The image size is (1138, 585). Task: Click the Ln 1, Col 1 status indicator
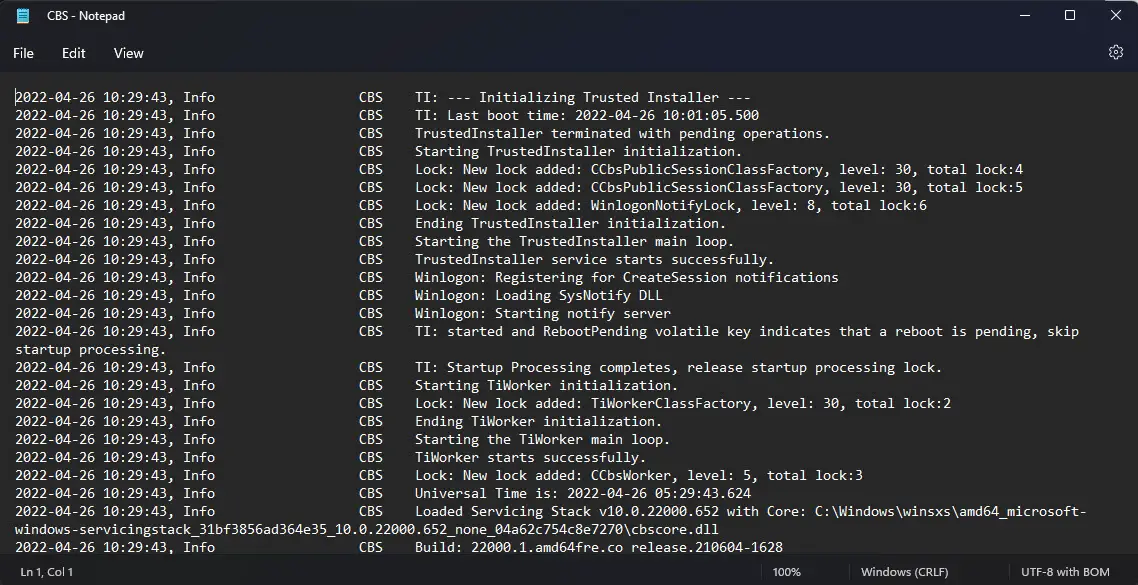pyautogui.click(x=46, y=572)
